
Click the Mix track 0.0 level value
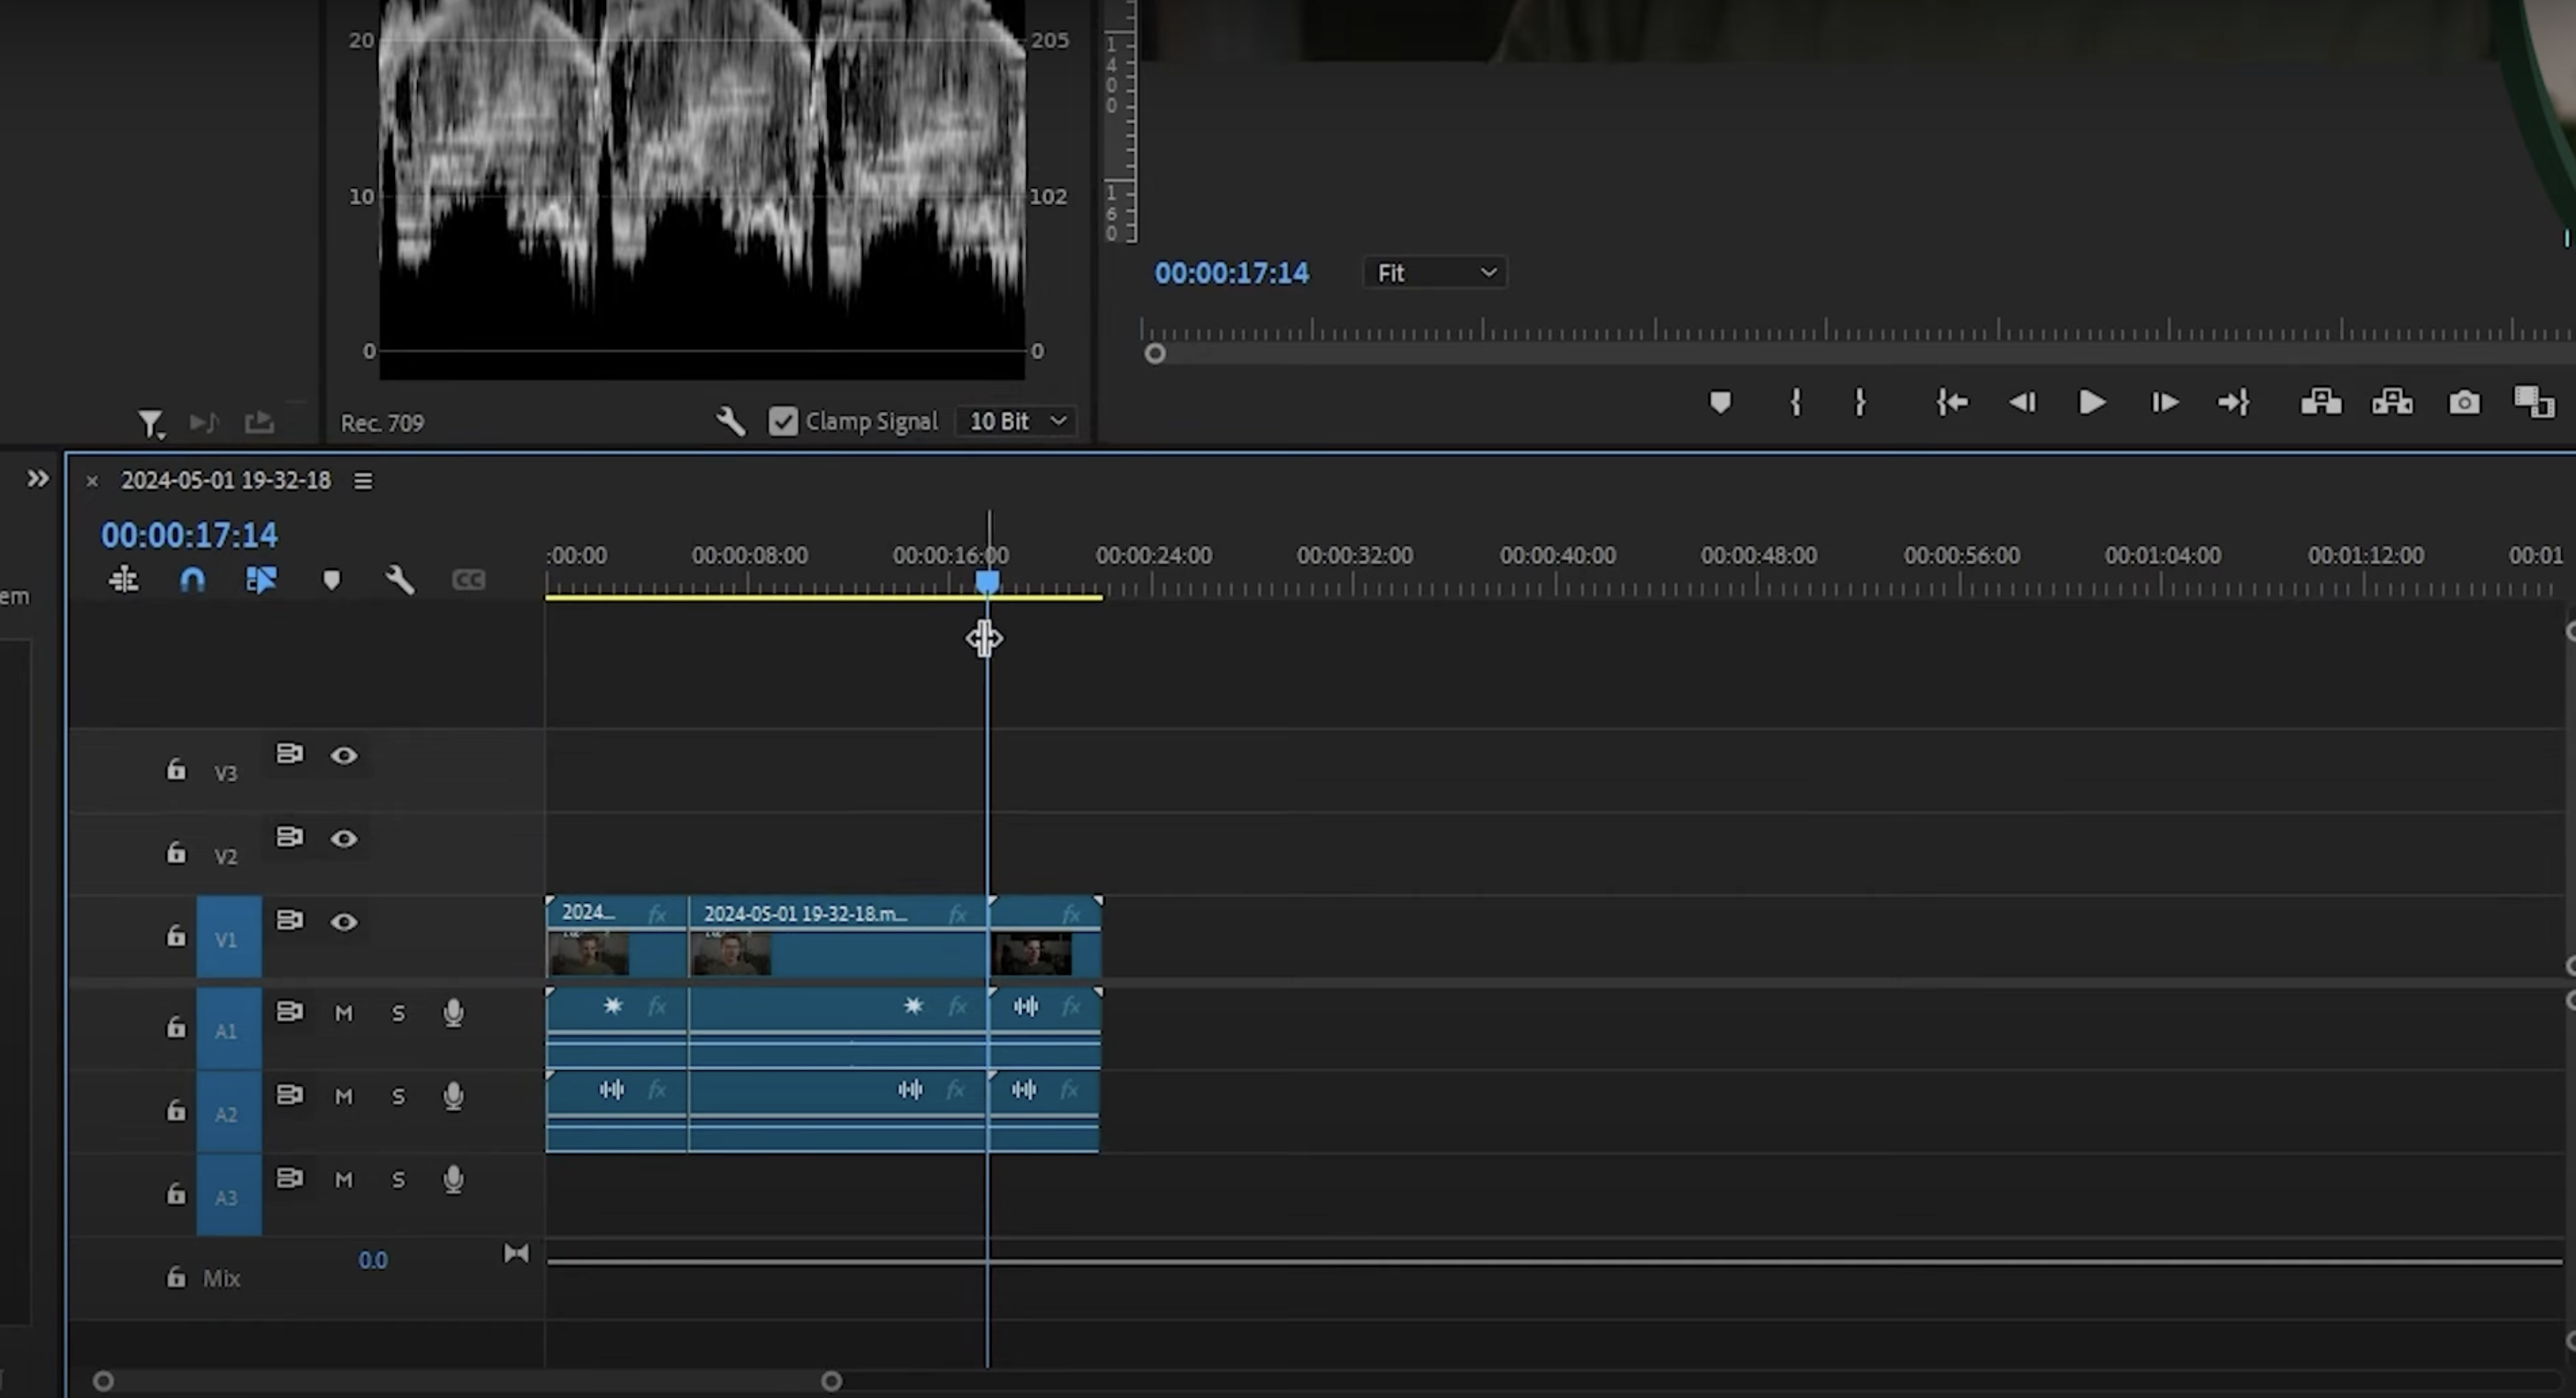coord(373,1260)
